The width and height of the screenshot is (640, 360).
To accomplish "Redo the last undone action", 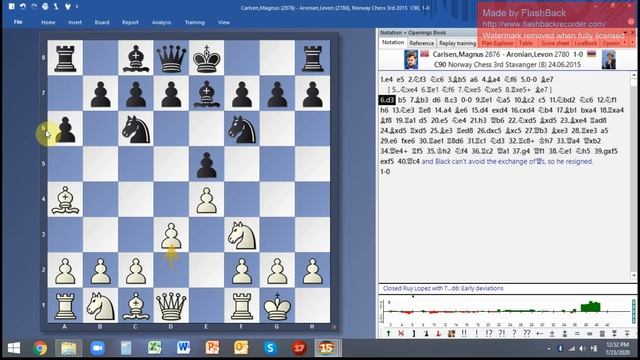I will click(x=34, y=6).
